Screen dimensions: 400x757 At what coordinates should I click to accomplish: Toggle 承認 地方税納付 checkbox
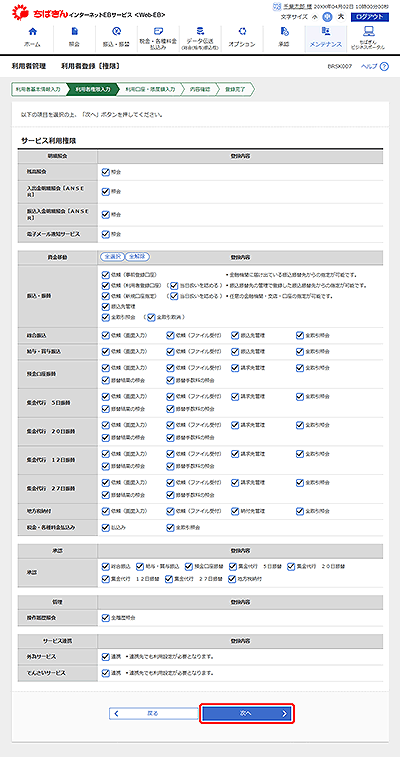coord(232,579)
